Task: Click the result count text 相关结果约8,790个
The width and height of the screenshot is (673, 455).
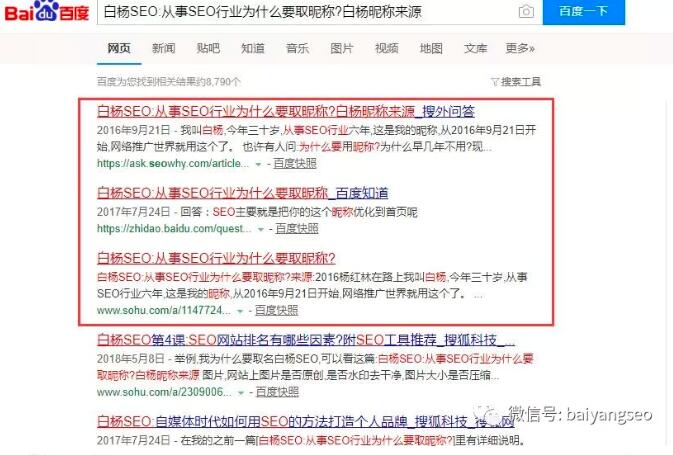Action: (200, 82)
